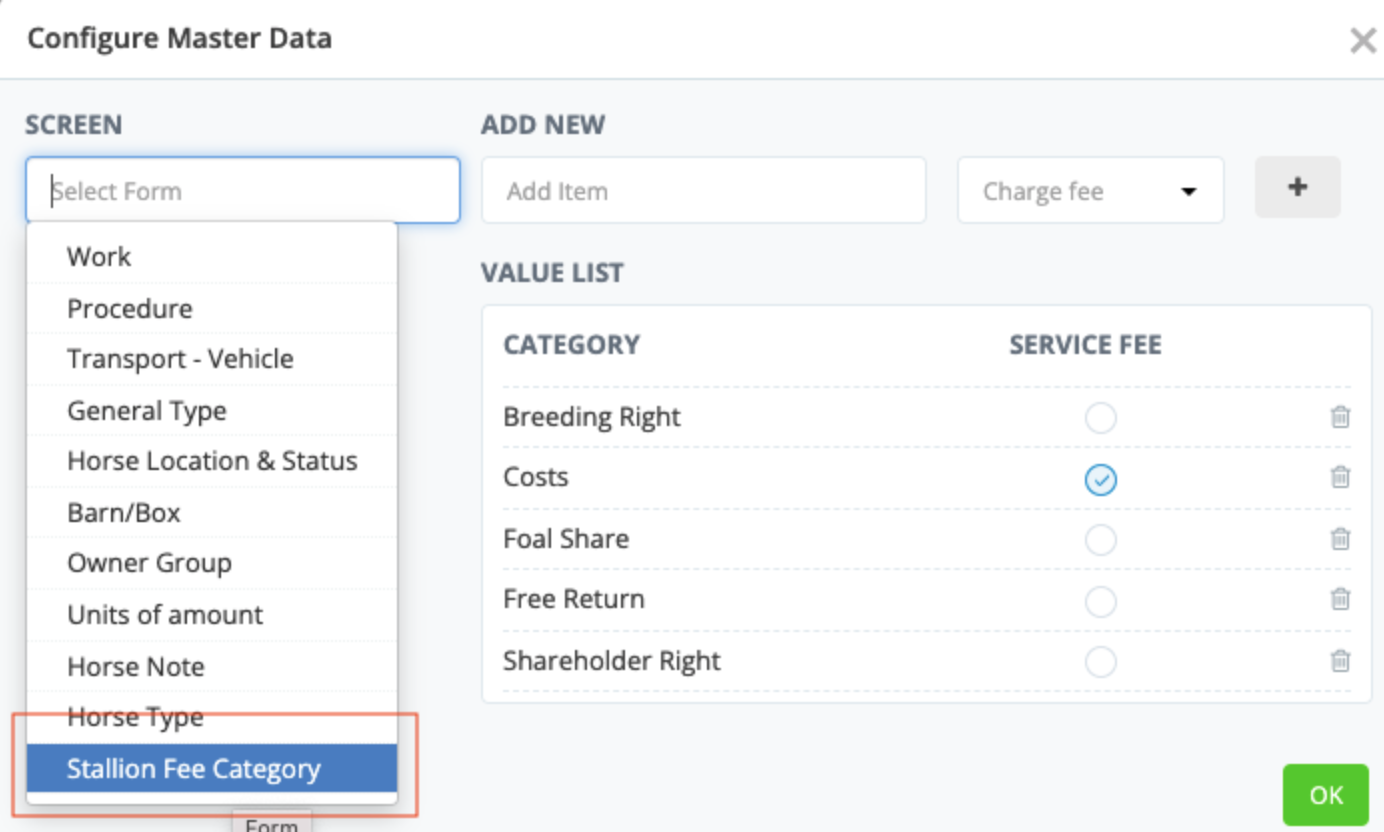Viewport: 1384px width, 832px height.
Task: Click the green OK button
Action: 1325,795
